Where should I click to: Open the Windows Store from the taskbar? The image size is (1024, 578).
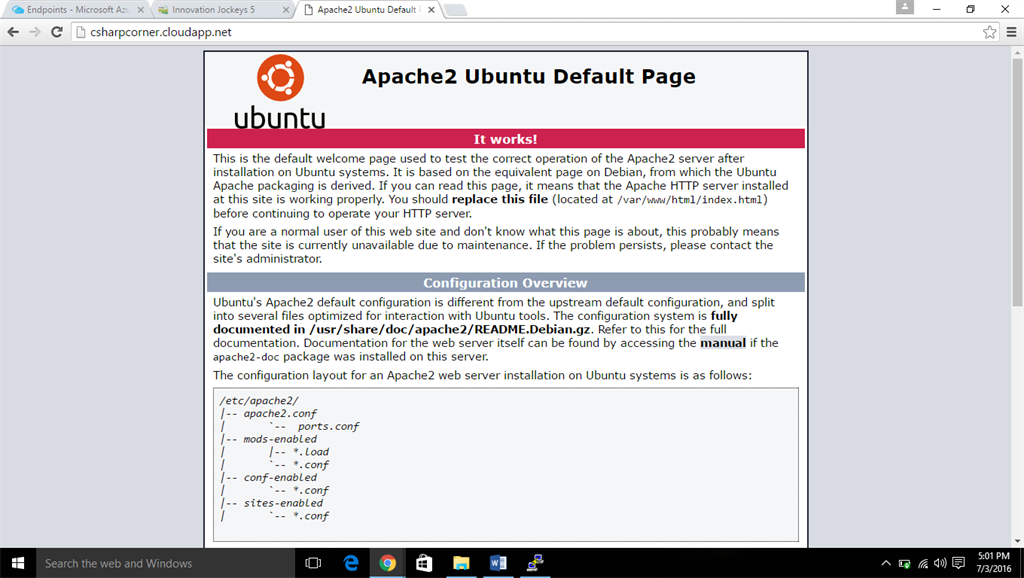424,563
